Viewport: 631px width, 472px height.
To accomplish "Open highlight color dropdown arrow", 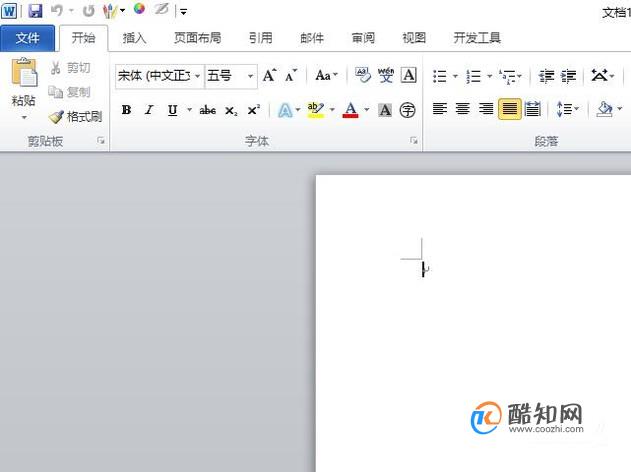I will point(332,109).
